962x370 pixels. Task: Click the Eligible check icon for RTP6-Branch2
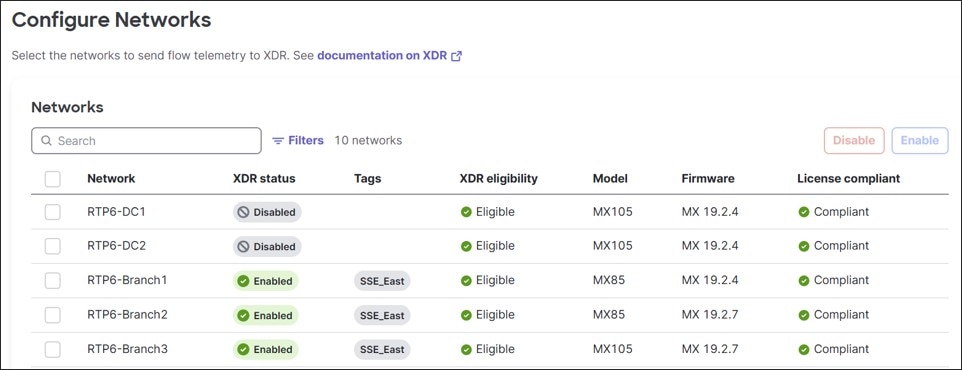(x=466, y=315)
